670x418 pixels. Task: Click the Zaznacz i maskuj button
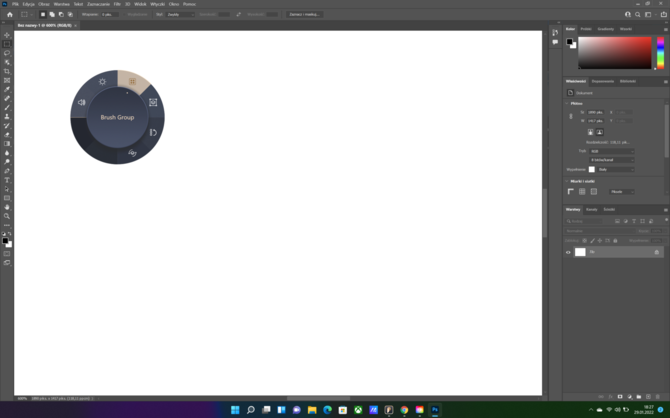point(304,15)
